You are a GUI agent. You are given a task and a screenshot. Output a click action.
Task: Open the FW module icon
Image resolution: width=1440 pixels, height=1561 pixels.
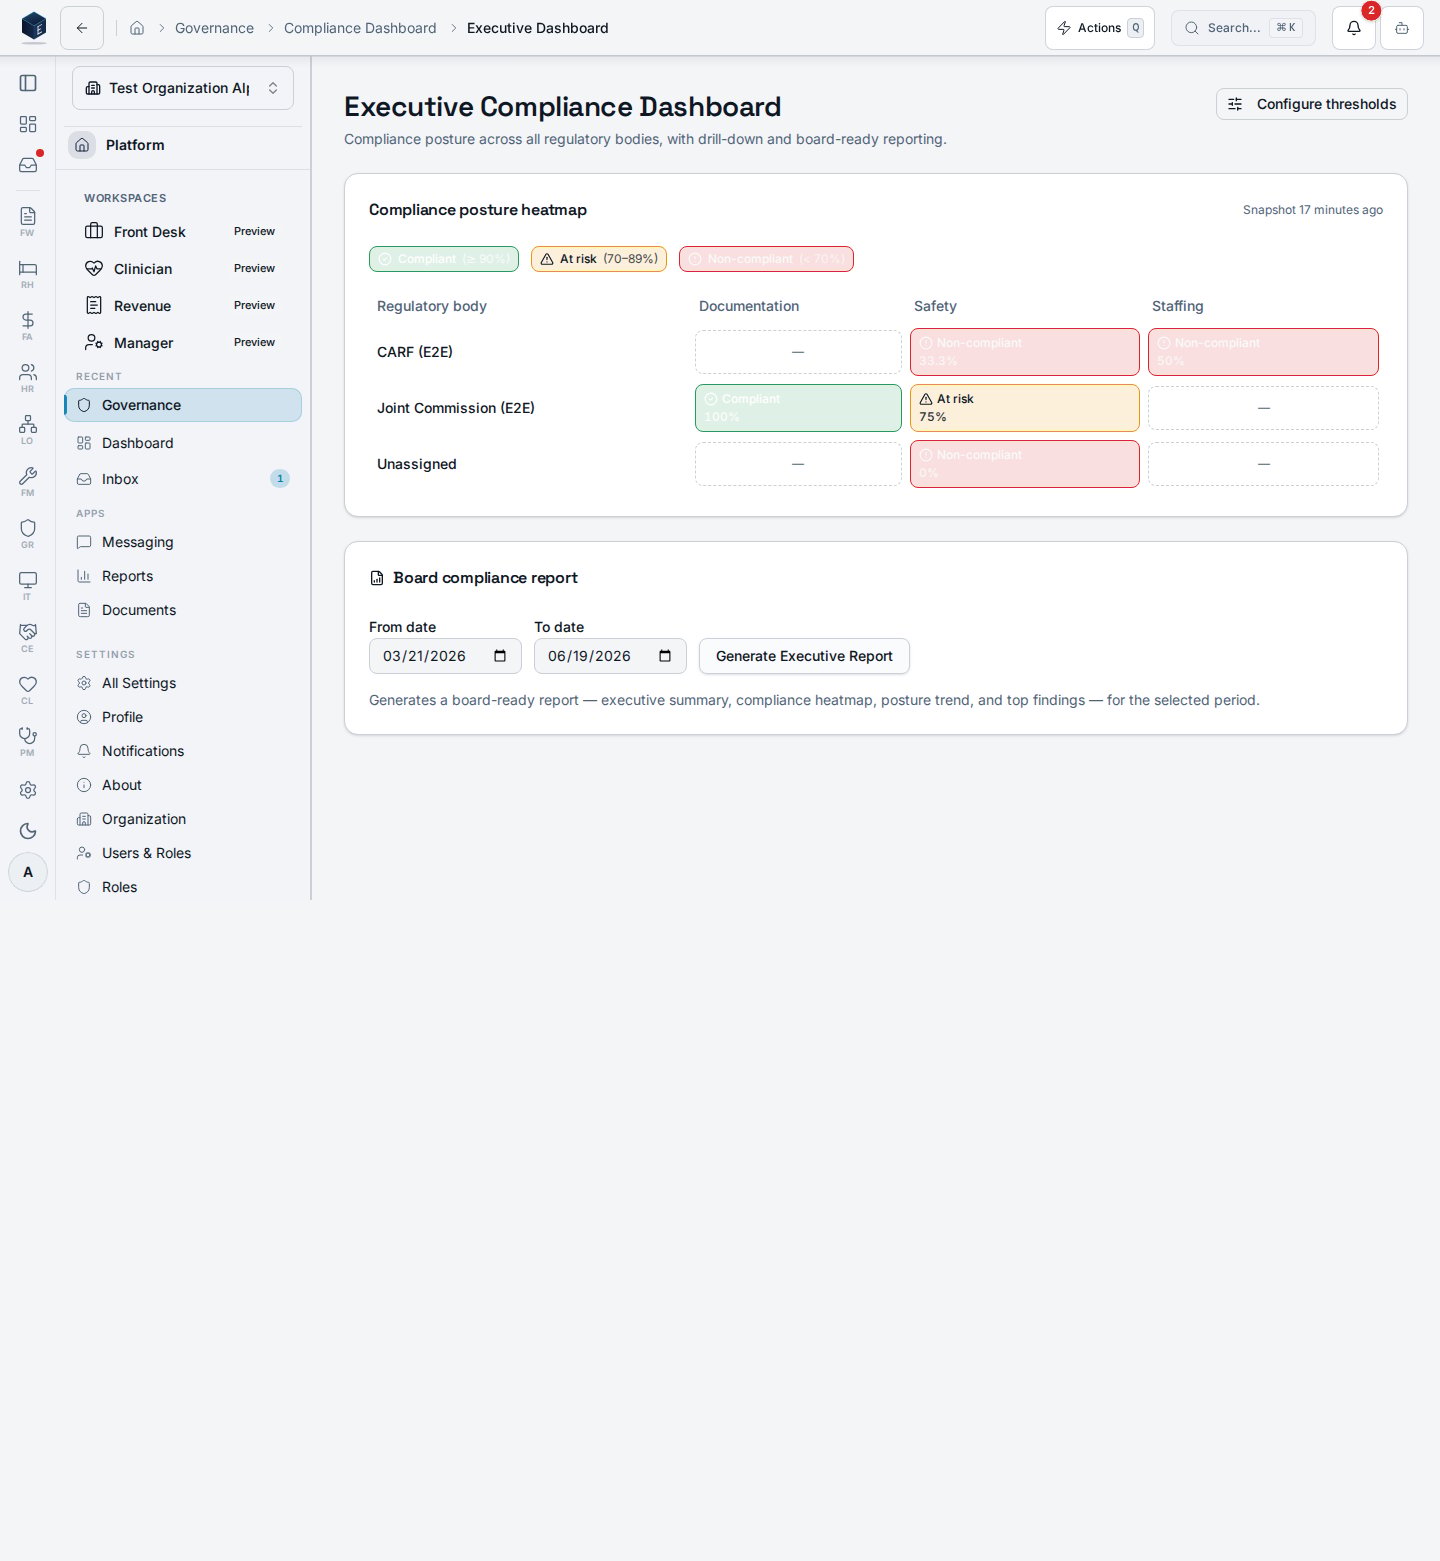[28, 221]
